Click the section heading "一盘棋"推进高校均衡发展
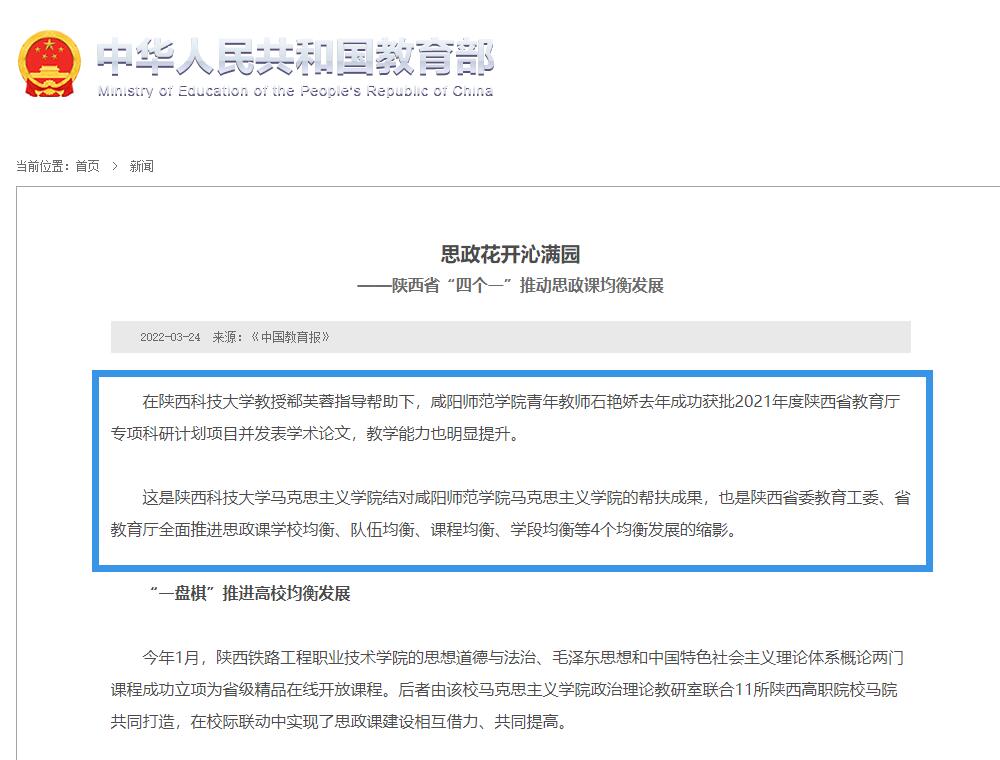Screen dimensions: 1000x760 click(x=250, y=594)
